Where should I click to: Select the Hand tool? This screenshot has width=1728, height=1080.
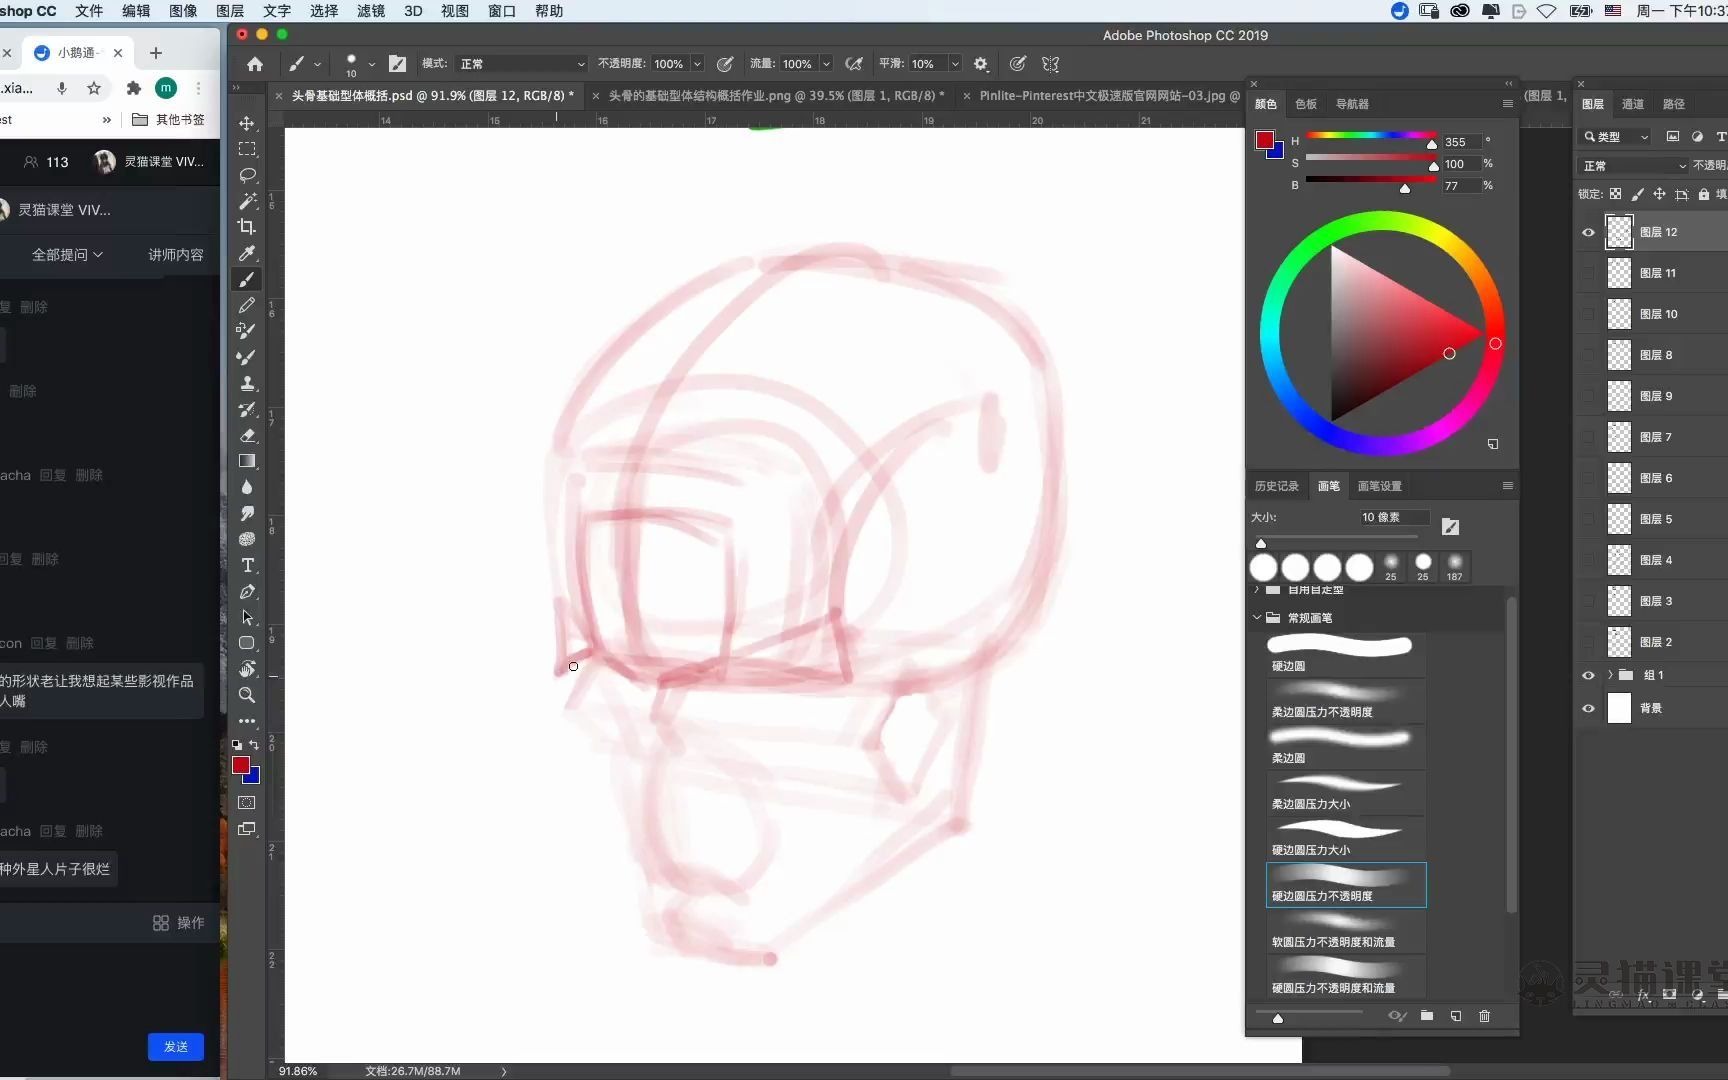pyautogui.click(x=247, y=669)
